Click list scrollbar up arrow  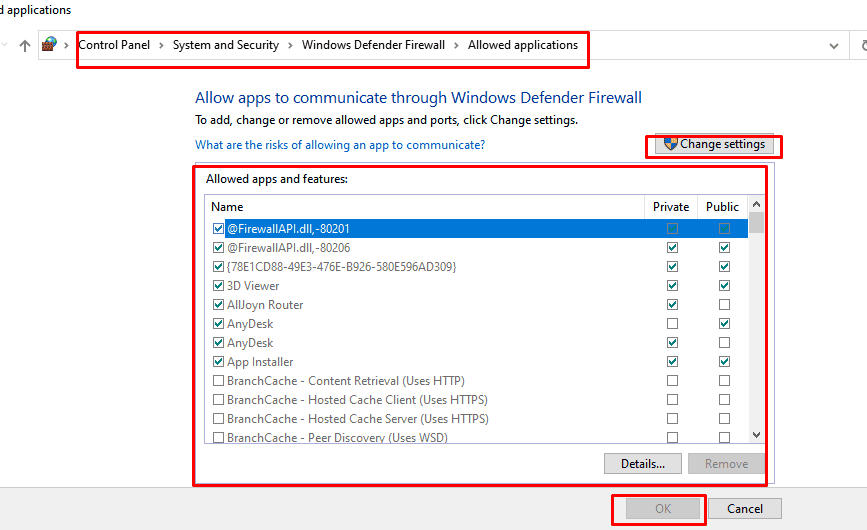(x=756, y=204)
